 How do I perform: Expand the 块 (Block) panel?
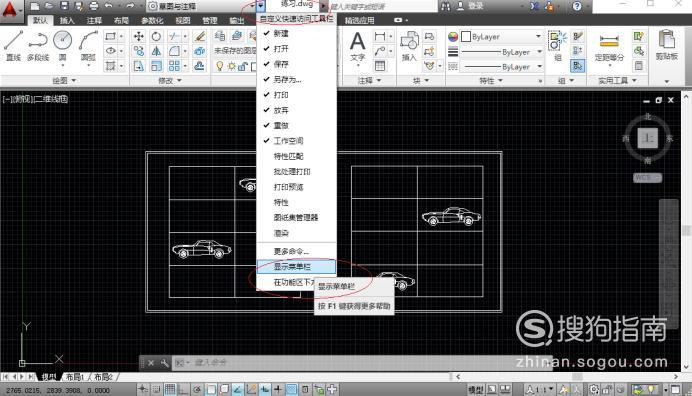tap(421, 80)
